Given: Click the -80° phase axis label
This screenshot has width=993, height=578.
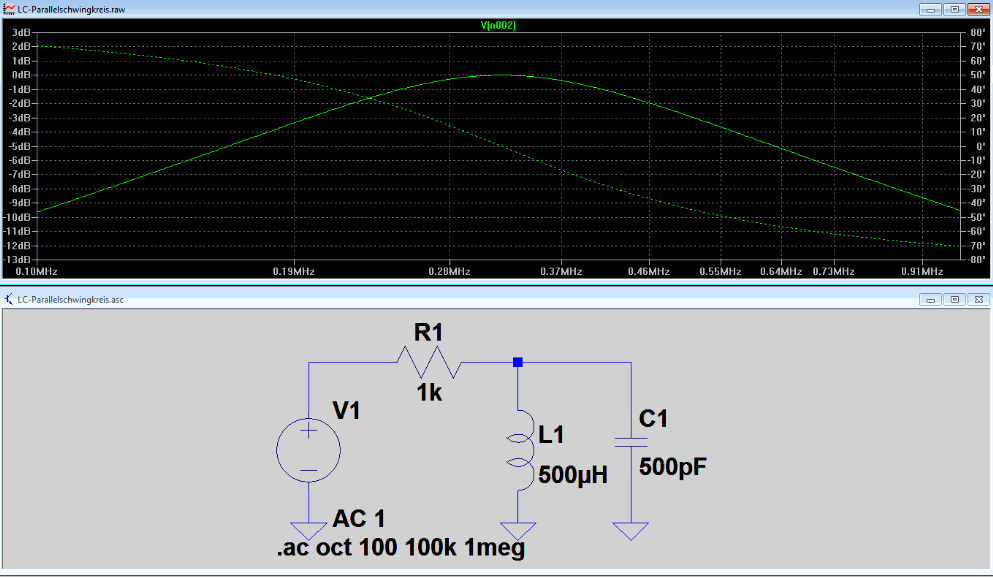Looking at the screenshot, I should tap(976, 260).
